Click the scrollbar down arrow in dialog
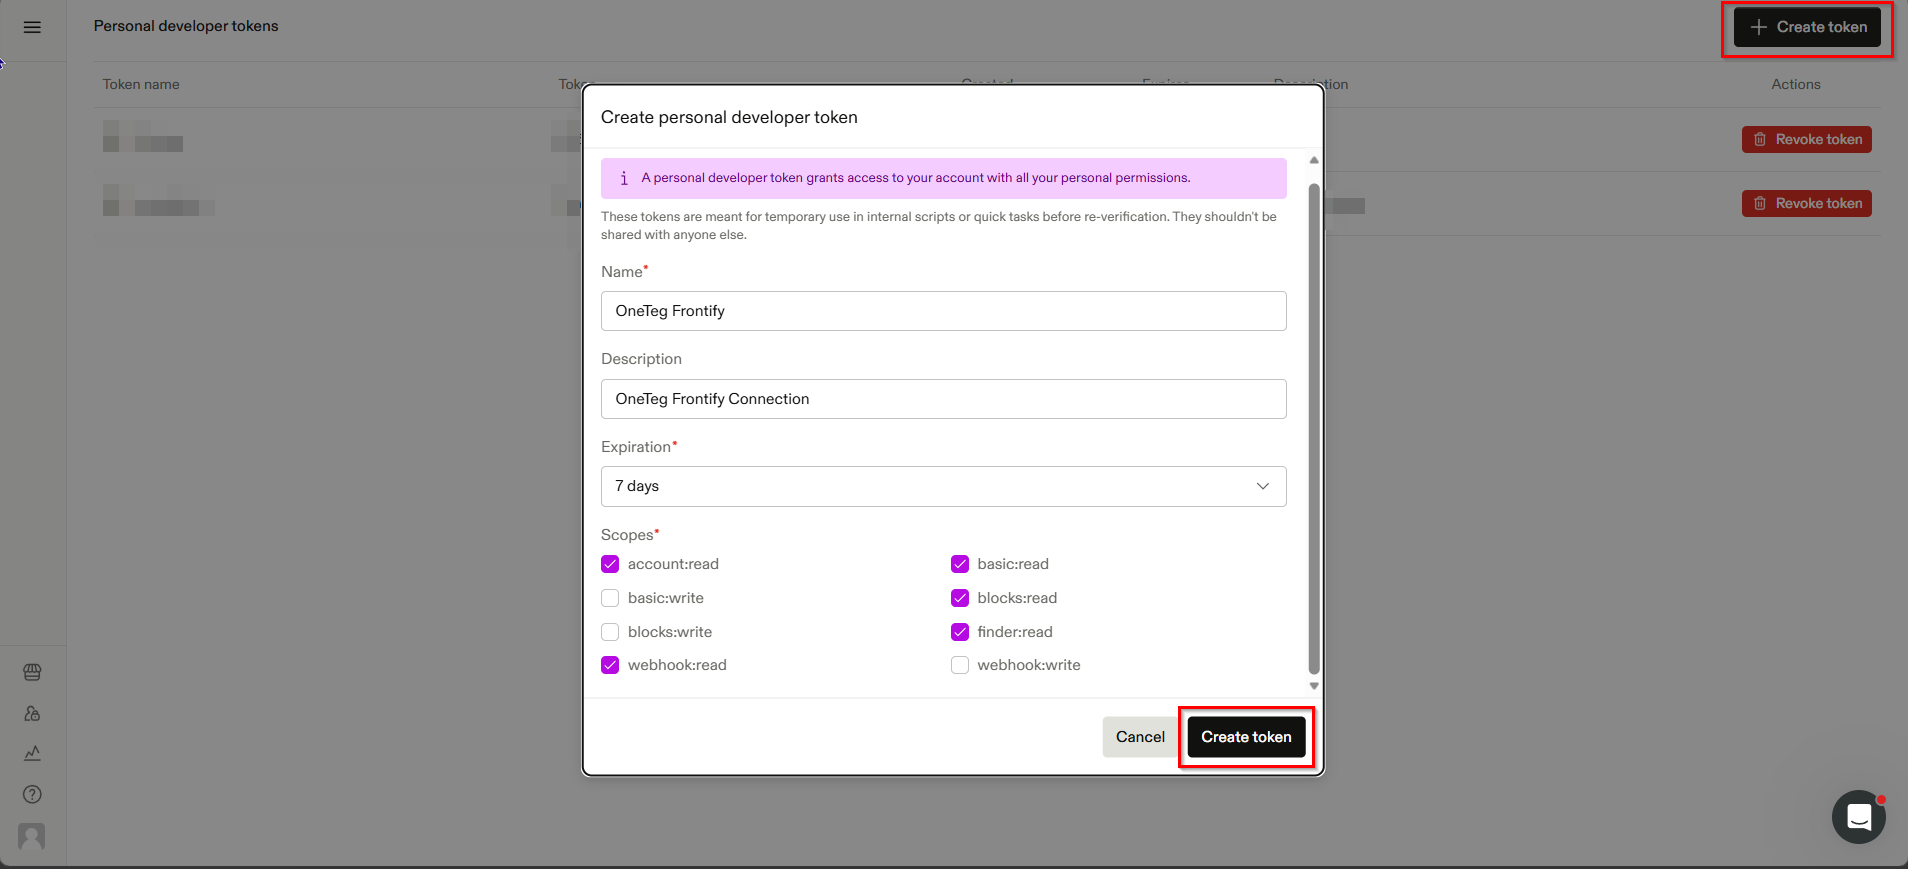The image size is (1908, 869). [x=1314, y=686]
